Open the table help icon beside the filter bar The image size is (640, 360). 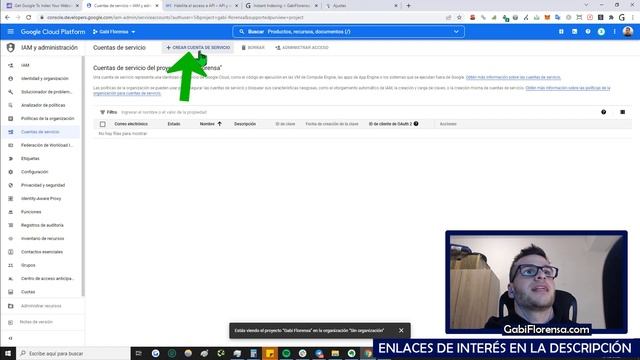coord(603,112)
